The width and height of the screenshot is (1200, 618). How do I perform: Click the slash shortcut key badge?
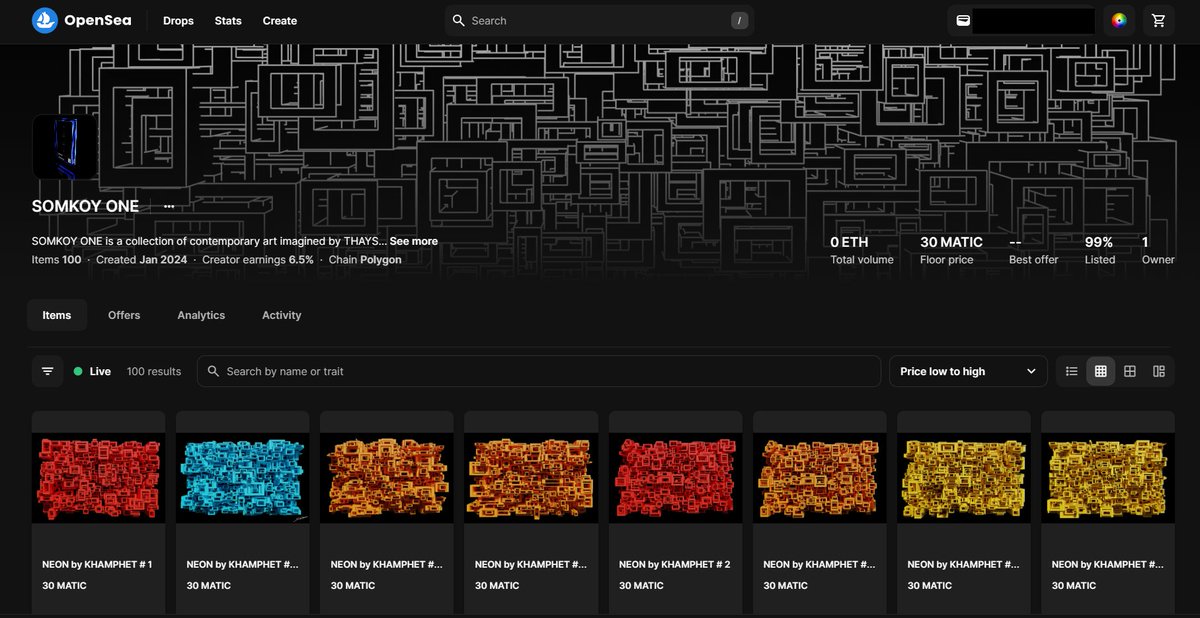coord(739,20)
